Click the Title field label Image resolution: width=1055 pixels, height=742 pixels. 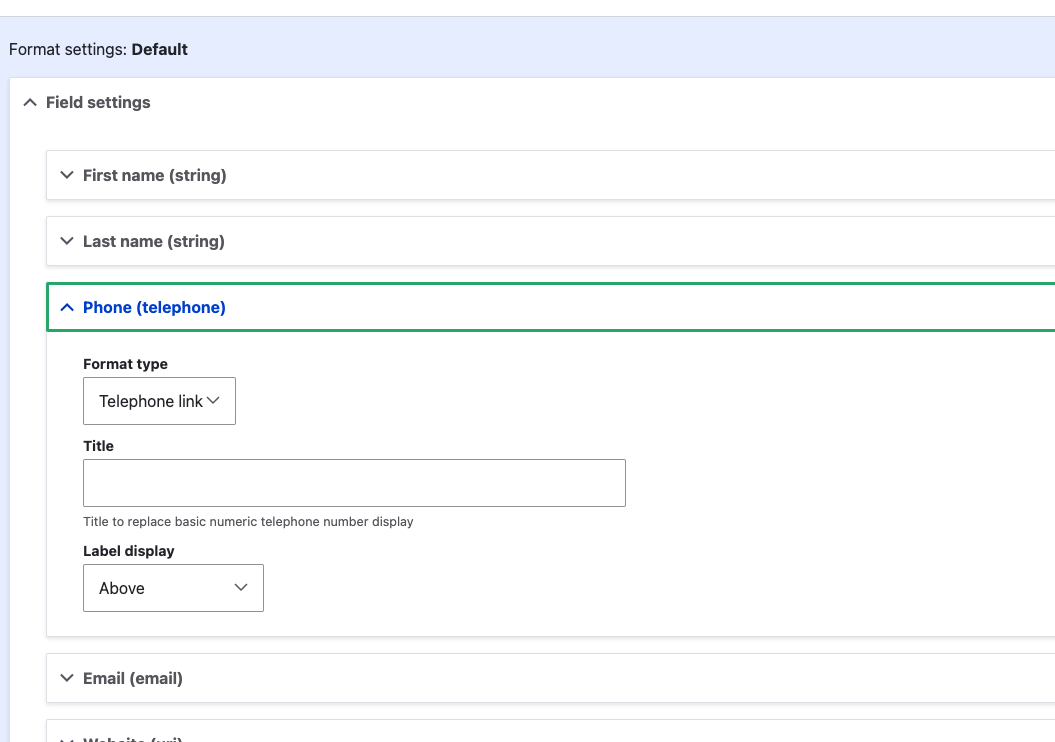[x=98, y=446]
